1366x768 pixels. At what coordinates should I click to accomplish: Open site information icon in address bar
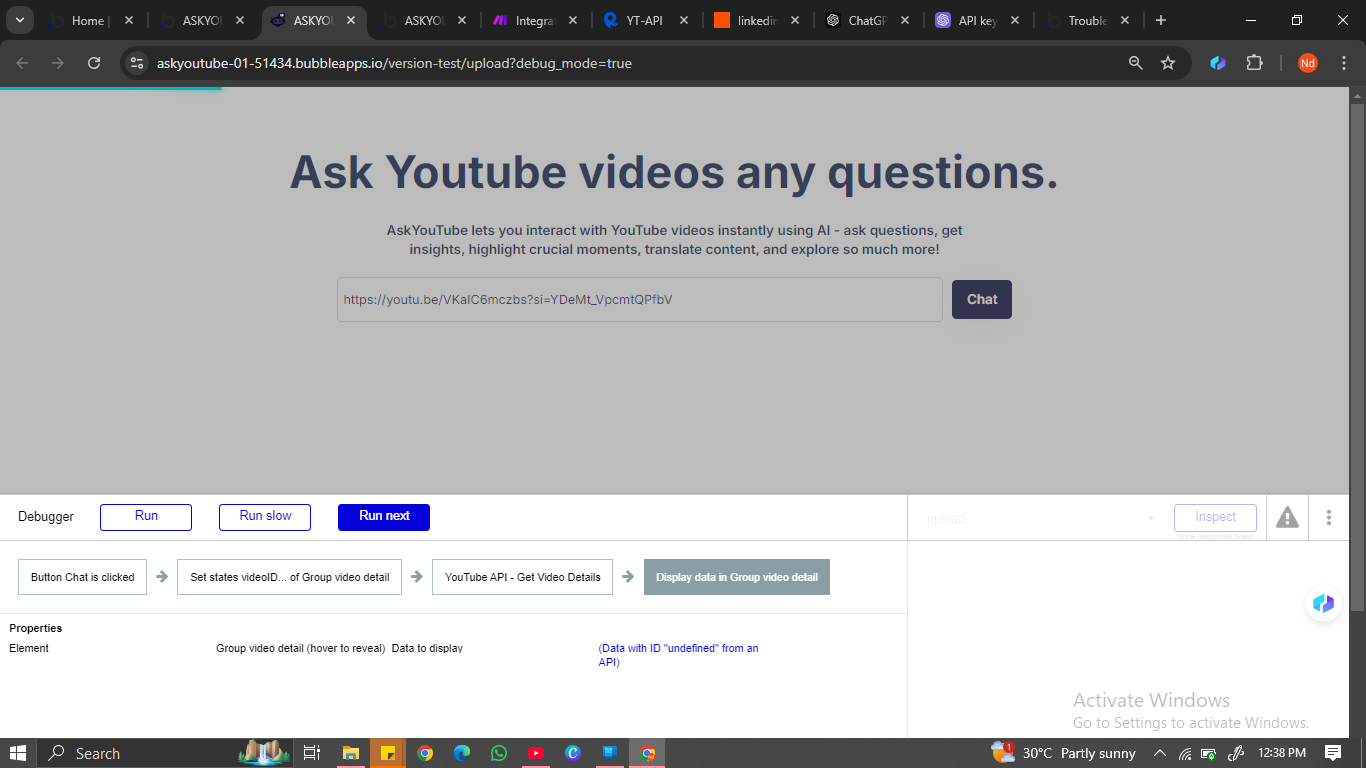(x=137, y=63)
